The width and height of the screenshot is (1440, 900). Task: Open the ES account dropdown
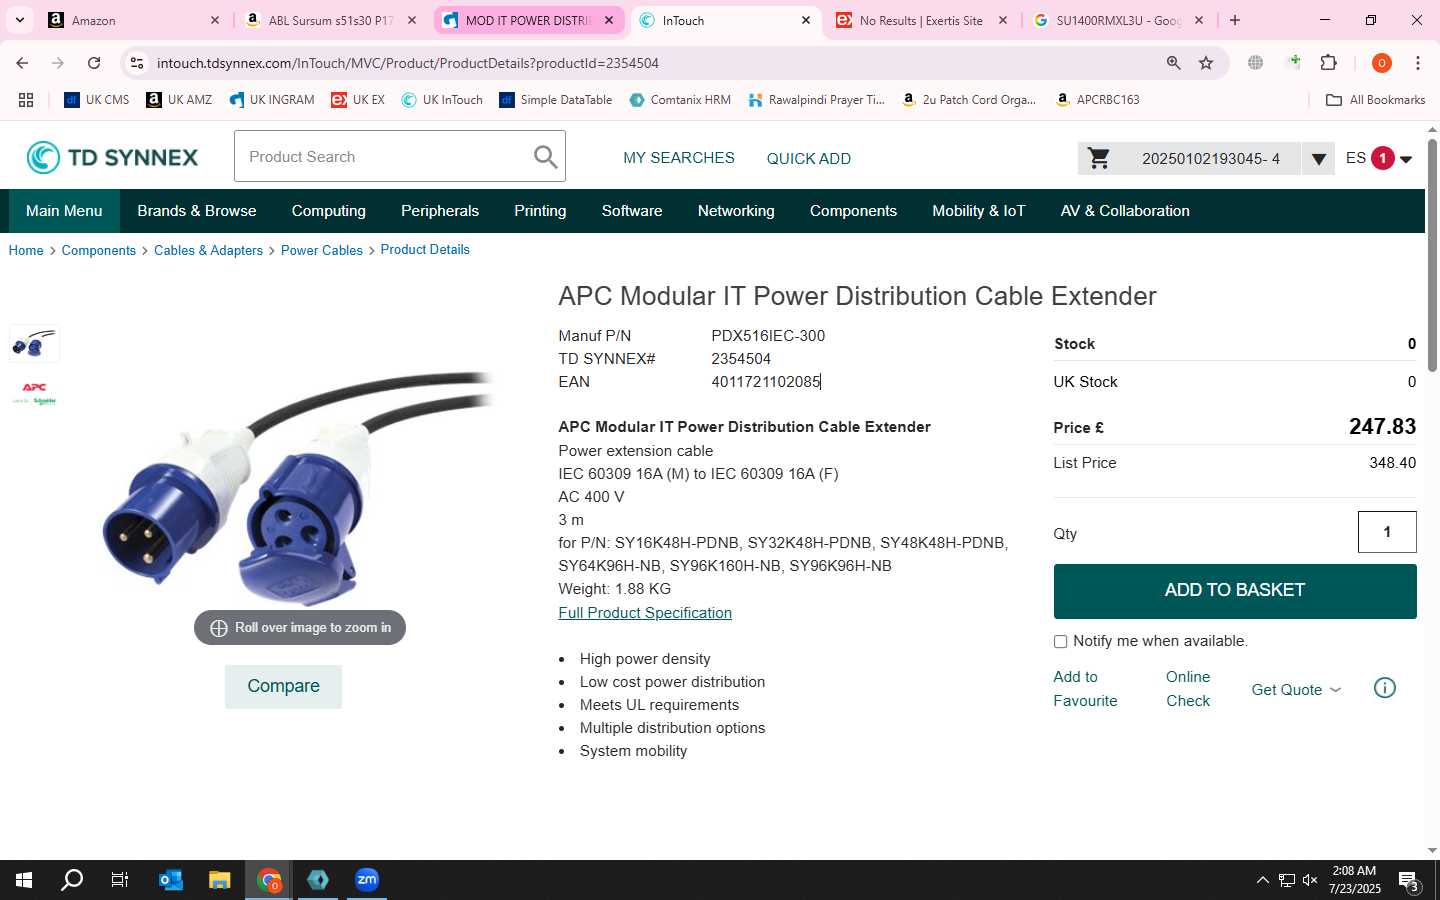(x=1379, y=158)
